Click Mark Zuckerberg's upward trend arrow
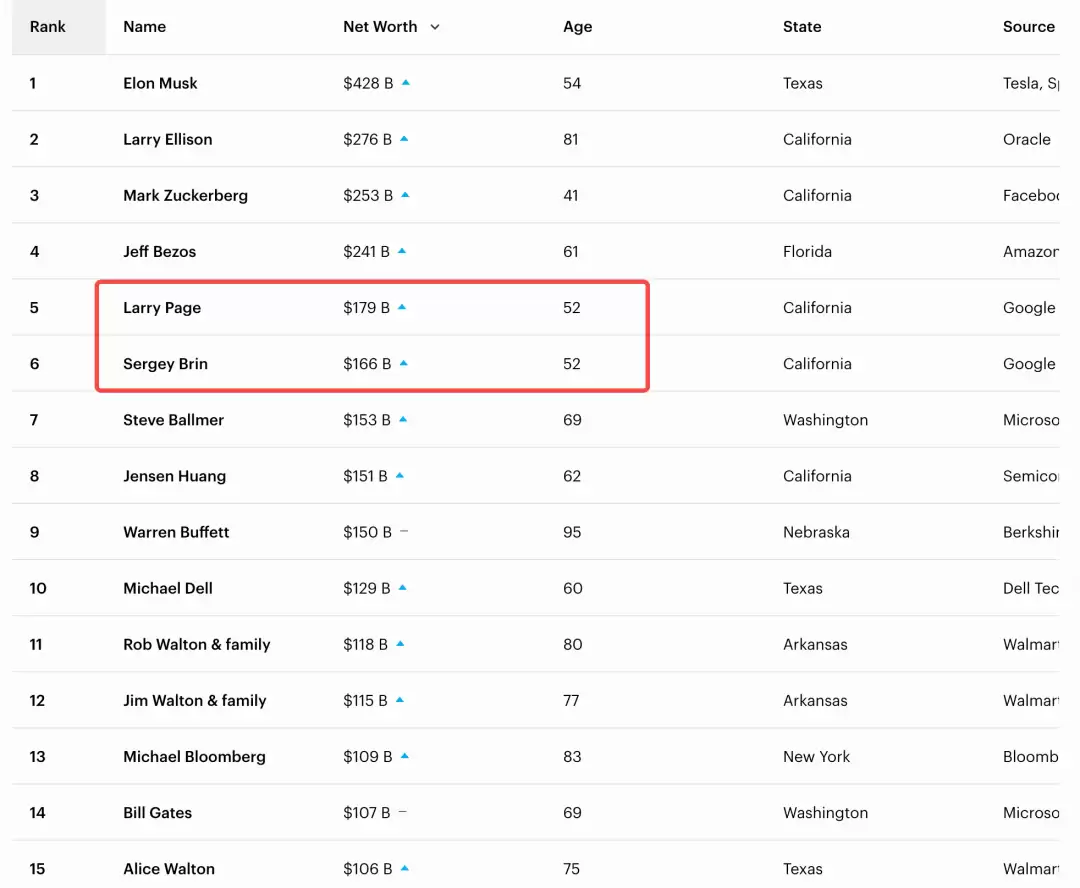The width and height of the screenshot is (1080, 888). tap(405, 195)
